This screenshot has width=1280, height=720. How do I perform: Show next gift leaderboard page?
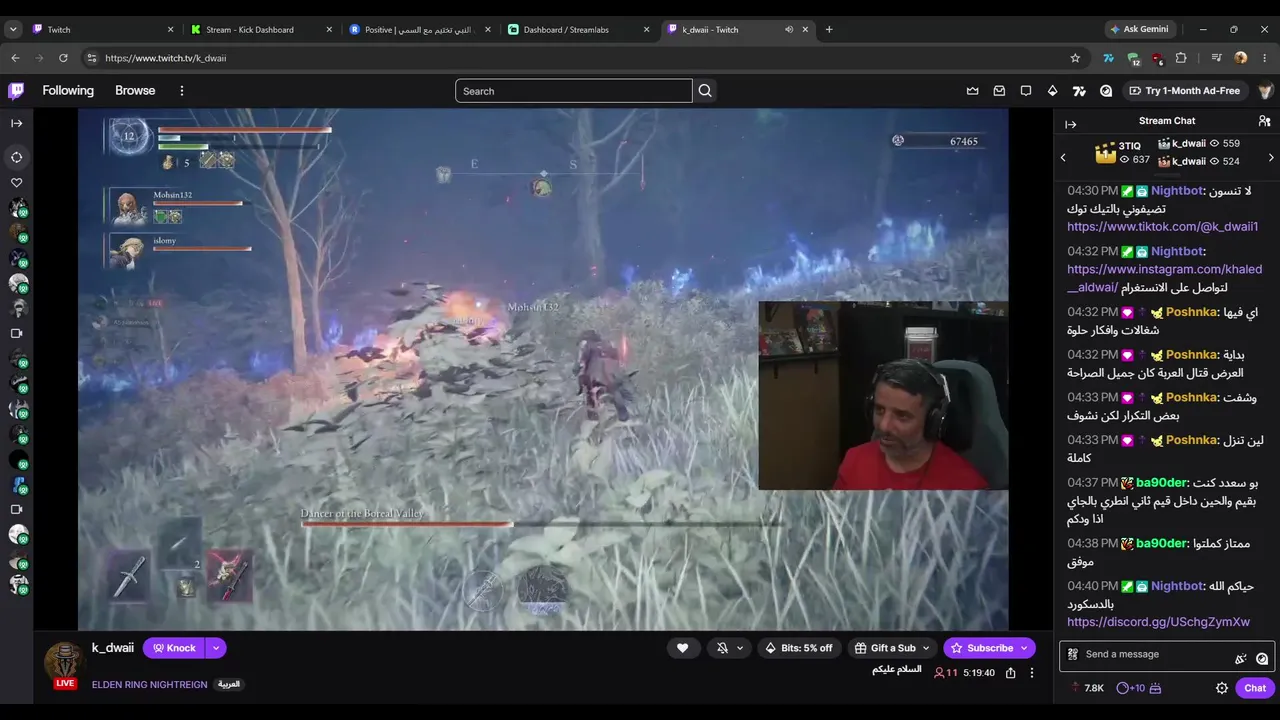coord(1271,157)
